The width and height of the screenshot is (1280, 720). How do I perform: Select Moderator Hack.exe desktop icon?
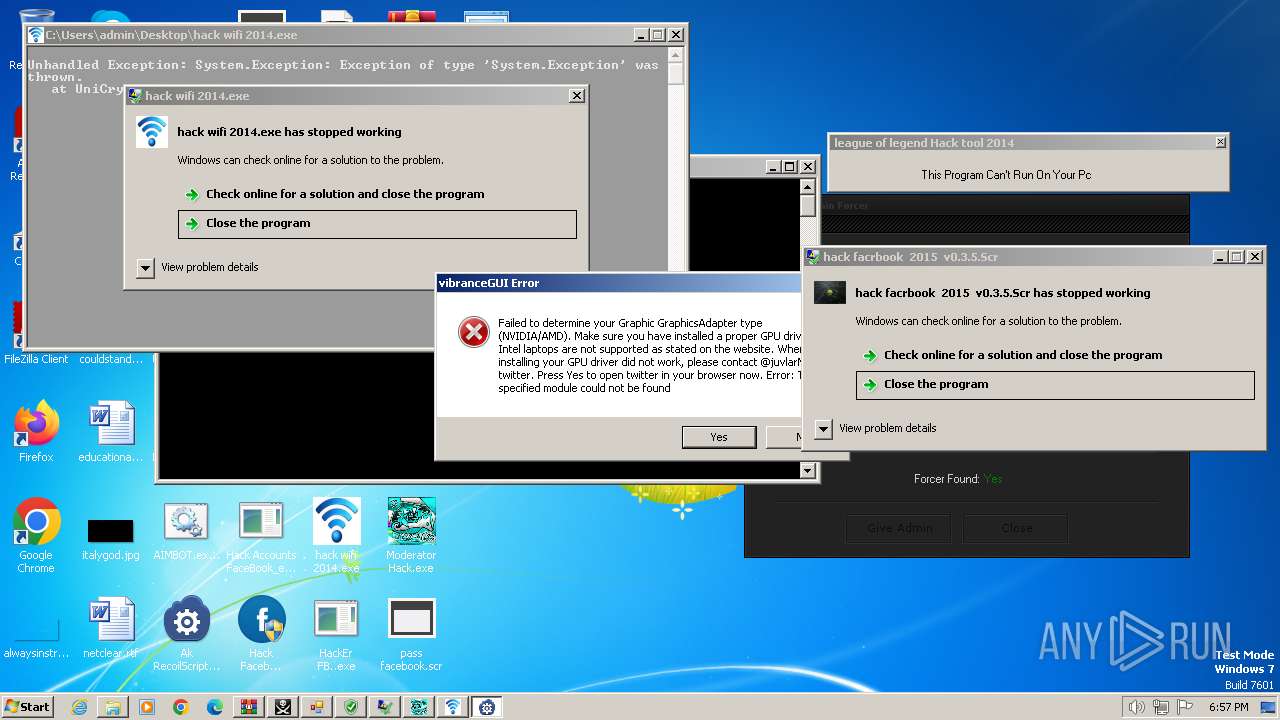coord(411,536)
